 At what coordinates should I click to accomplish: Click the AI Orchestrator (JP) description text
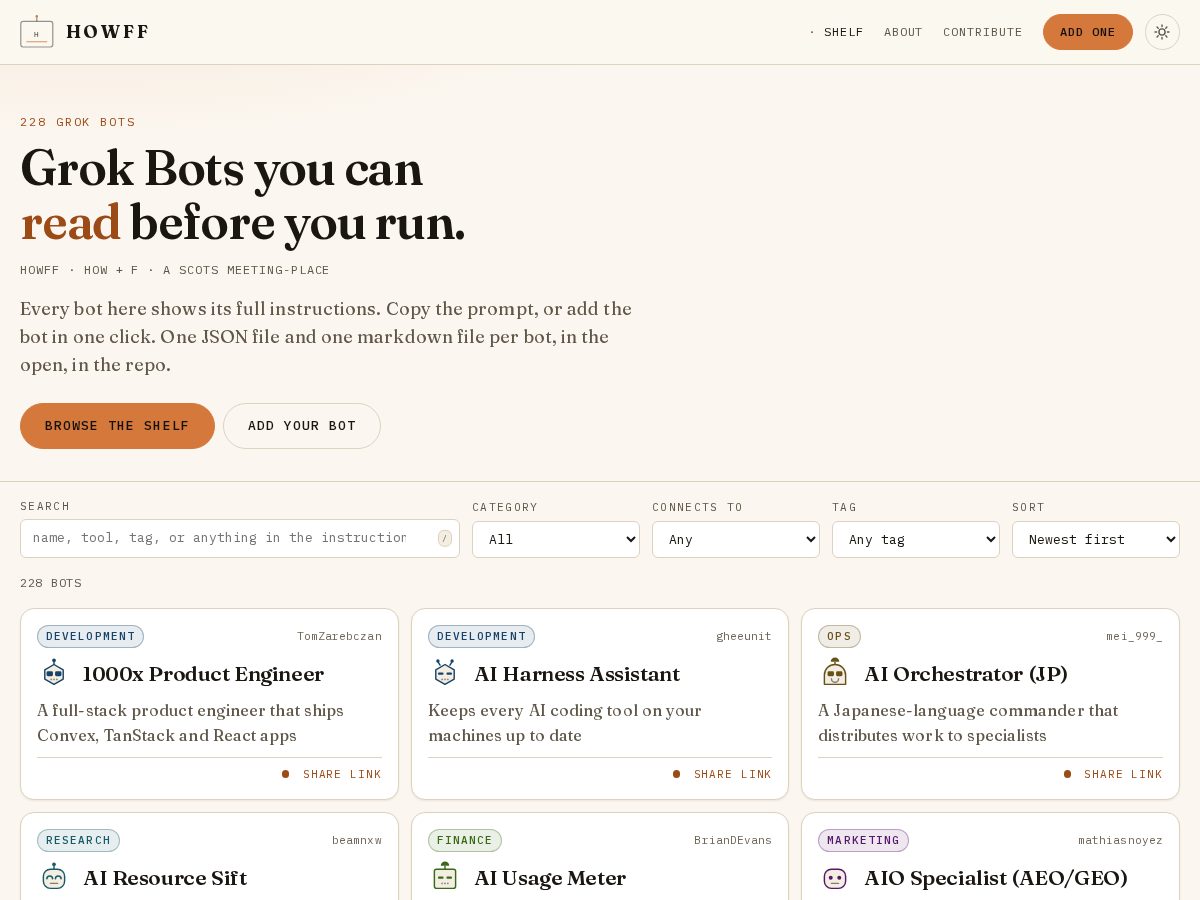point(968,723)
